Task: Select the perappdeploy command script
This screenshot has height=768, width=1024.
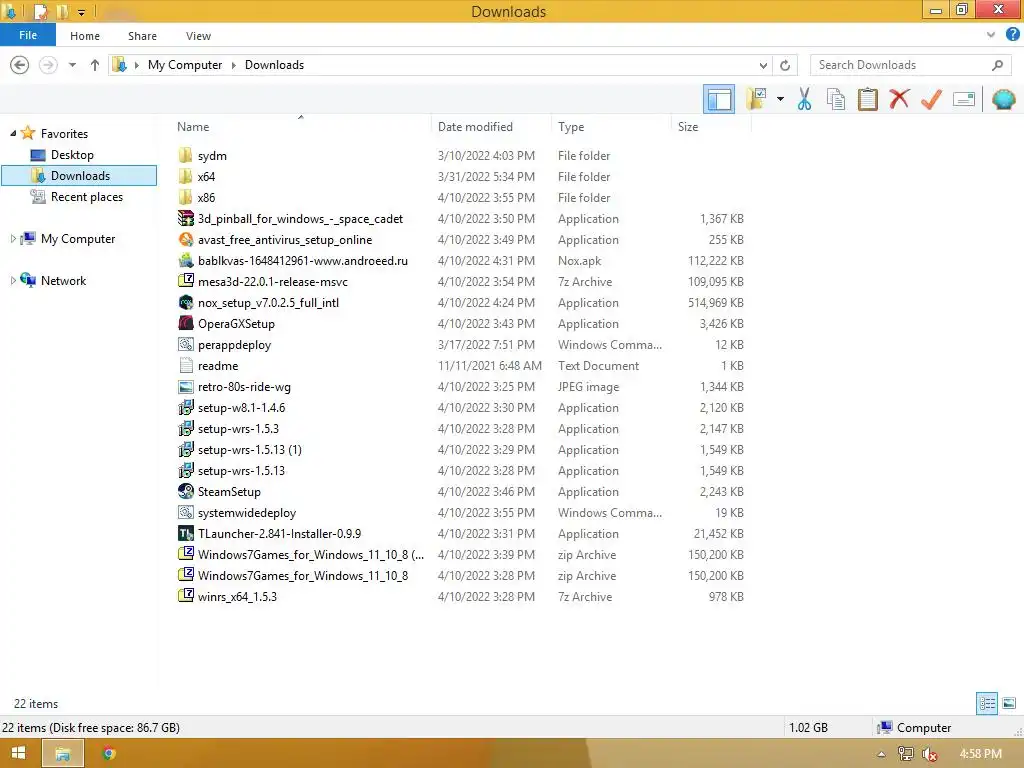Action: [234, 345]
